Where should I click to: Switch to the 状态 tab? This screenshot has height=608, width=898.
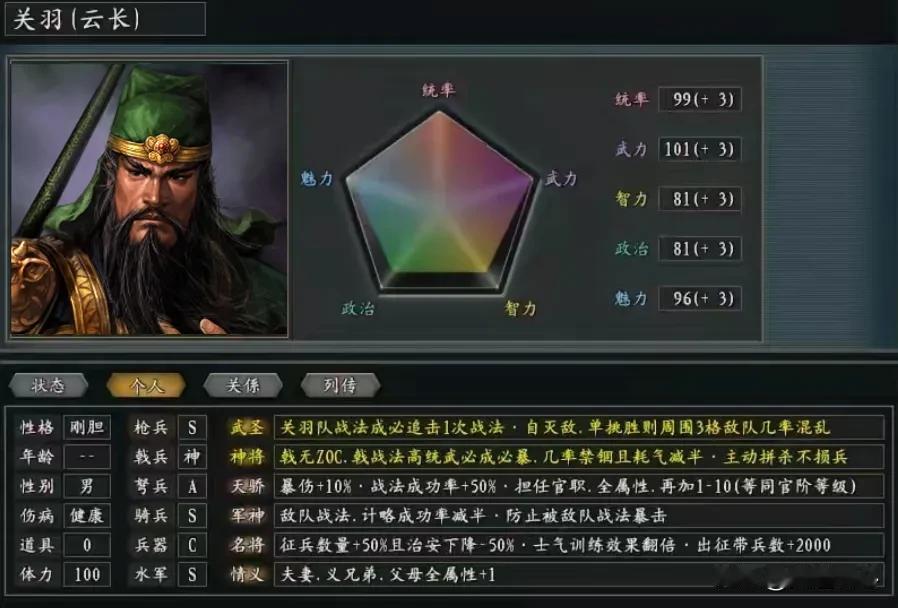49,385
